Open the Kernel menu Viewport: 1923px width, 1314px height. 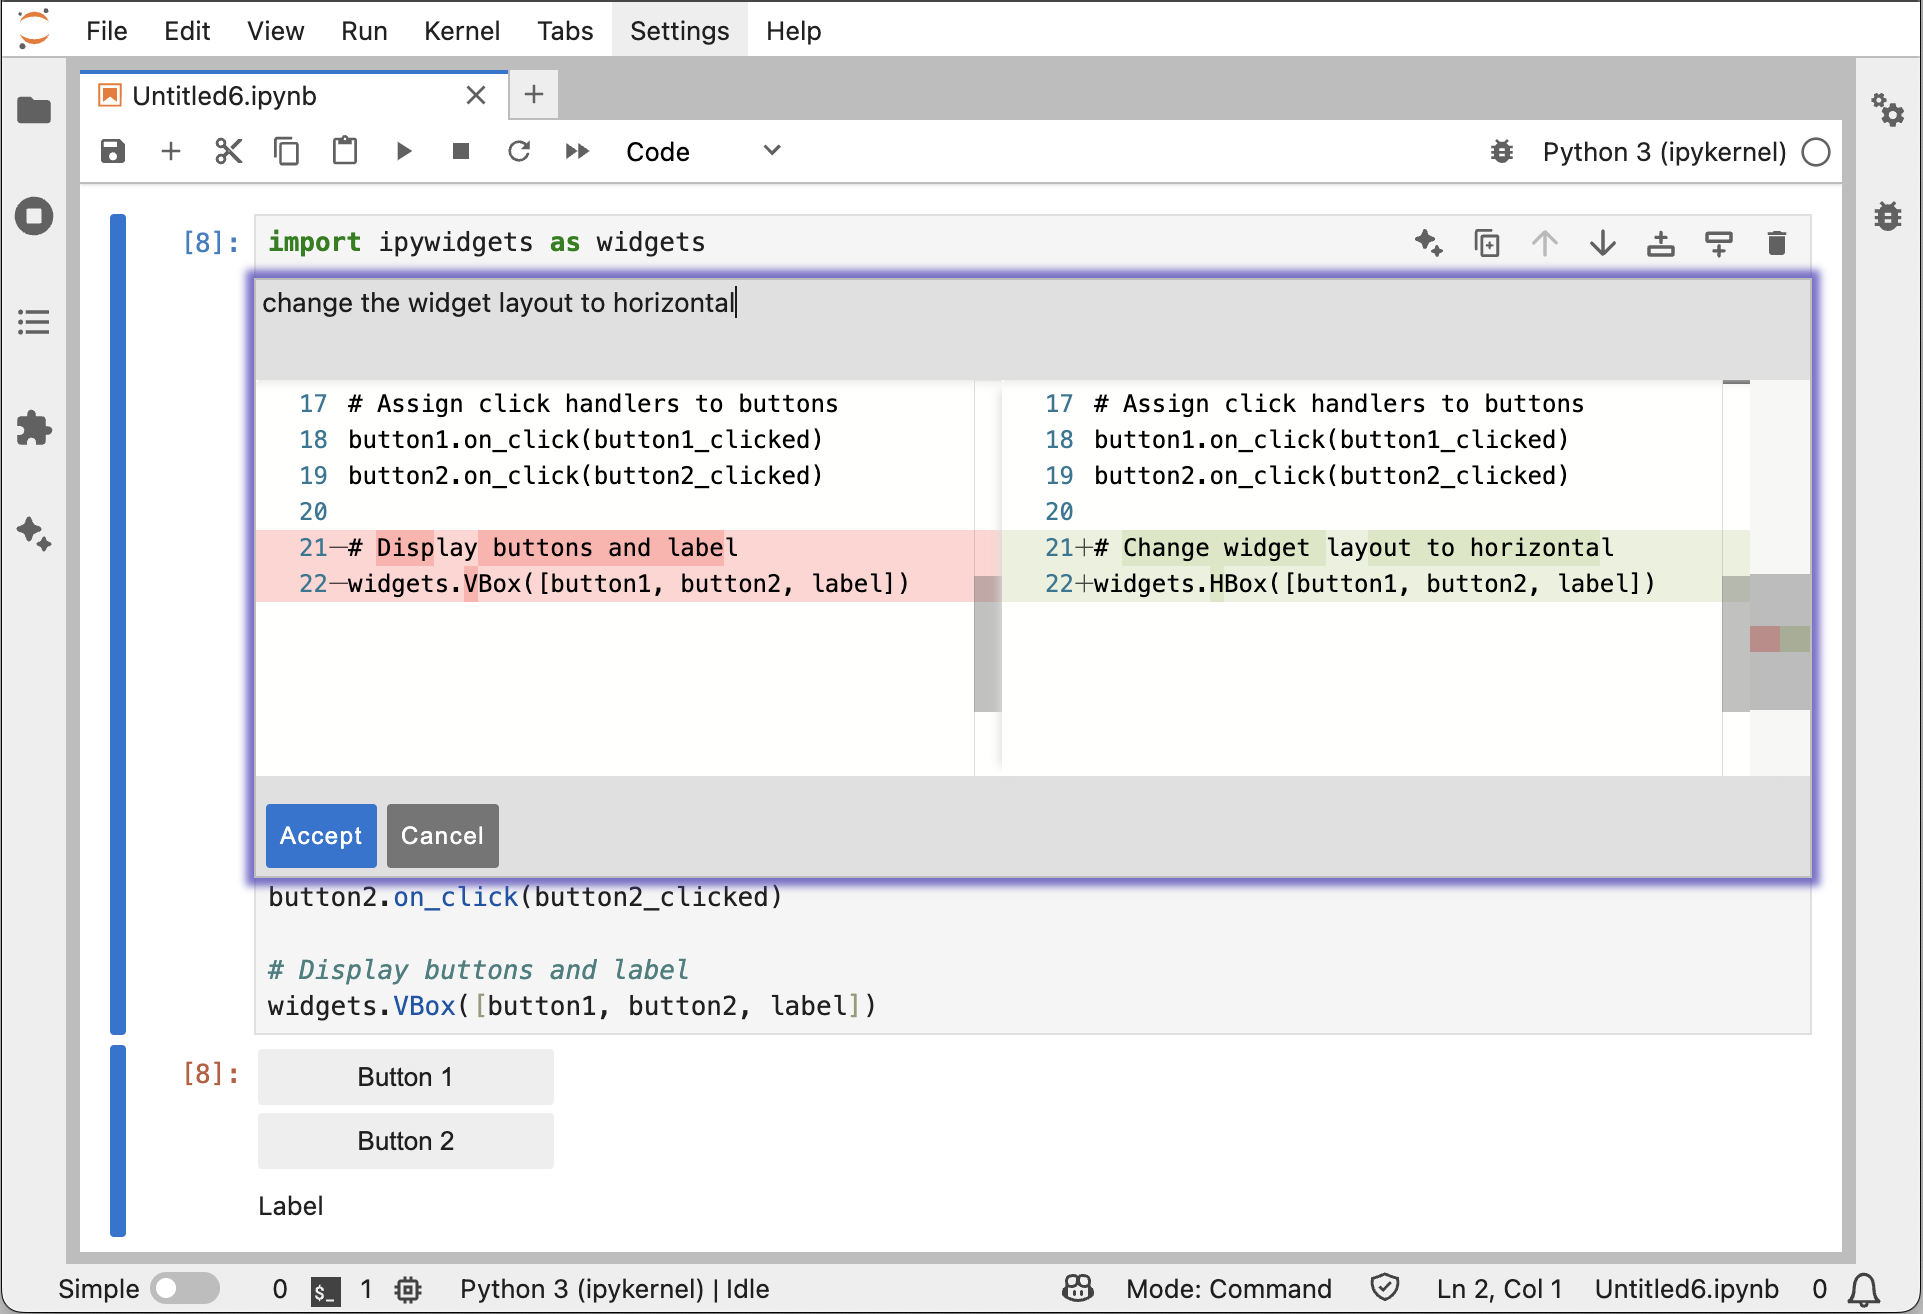point(461,31)
